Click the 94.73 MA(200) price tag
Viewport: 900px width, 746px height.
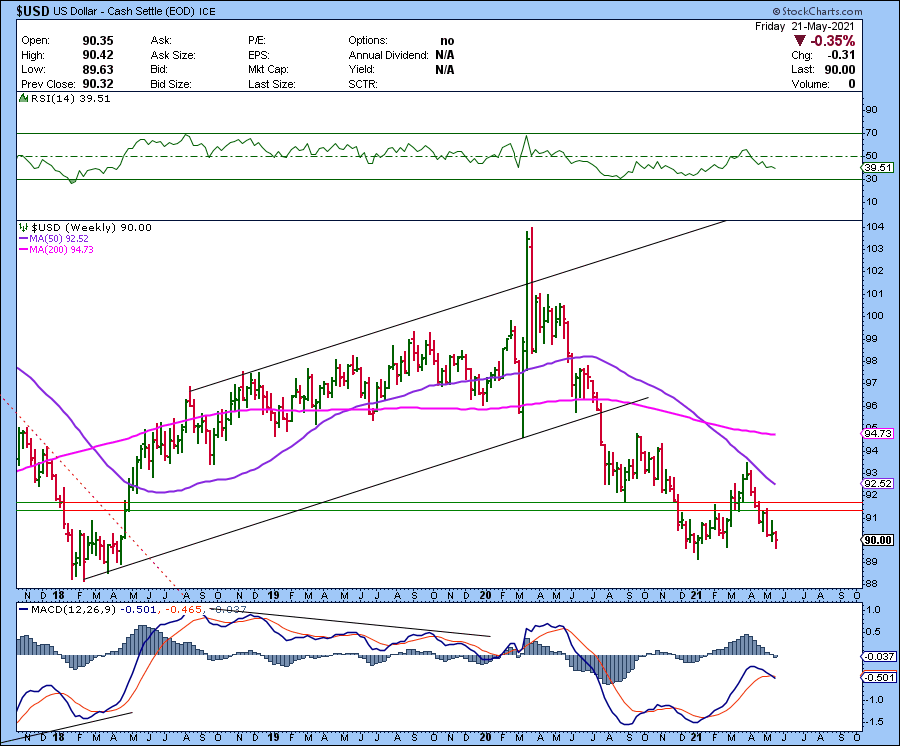point(876,434)
